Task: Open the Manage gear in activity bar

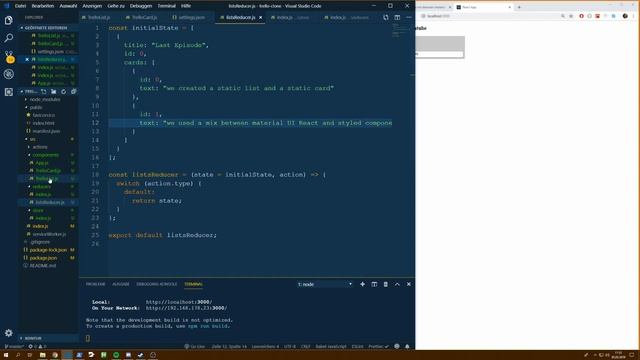Action: click(9, 333)
